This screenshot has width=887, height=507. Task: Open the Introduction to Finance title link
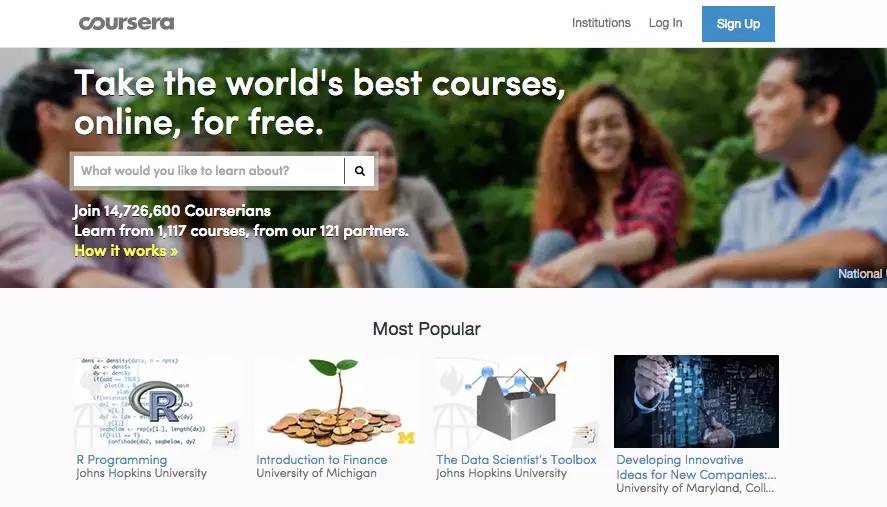[x=322, y=460]
